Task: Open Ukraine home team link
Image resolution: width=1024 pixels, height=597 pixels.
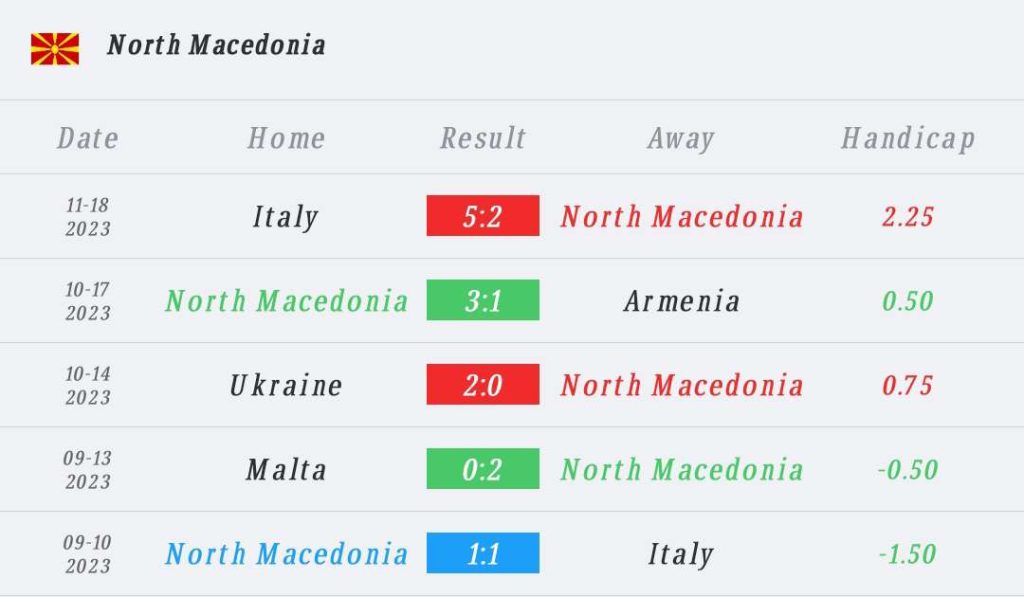Action: point(286,385)
